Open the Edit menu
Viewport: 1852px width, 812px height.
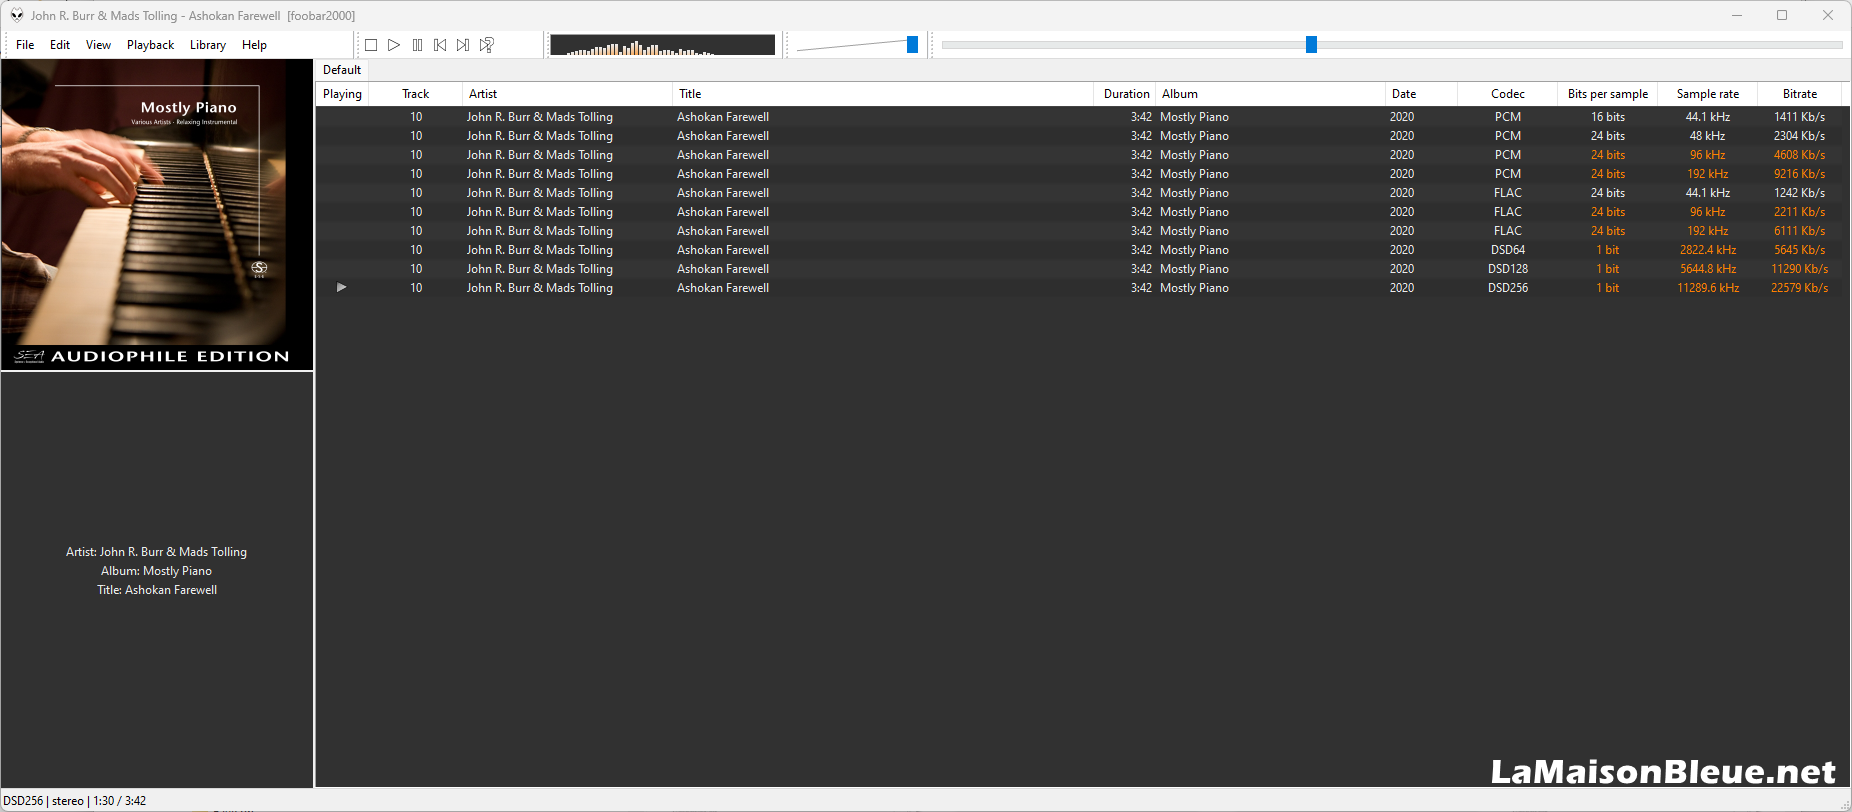pyautogui.click(x=60, y=45)
